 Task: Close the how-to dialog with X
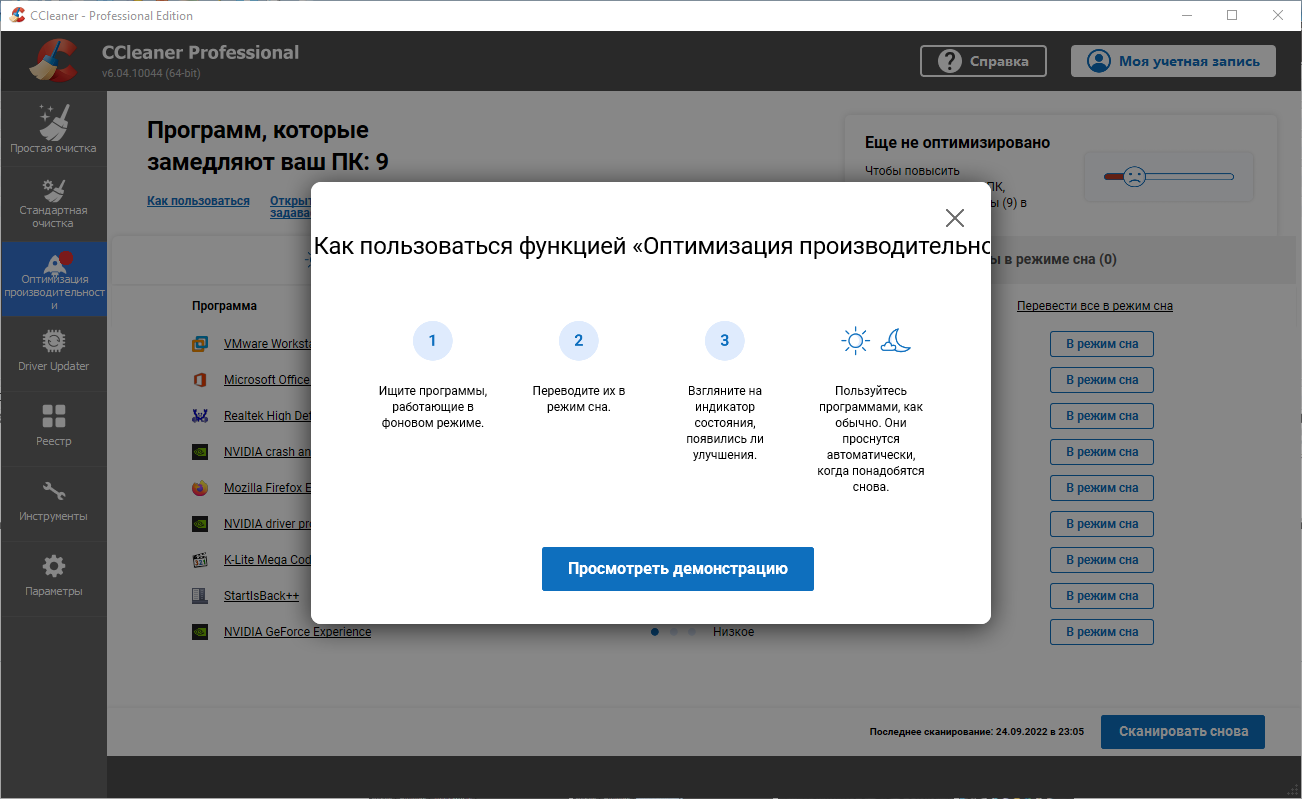tap(954, 218)
